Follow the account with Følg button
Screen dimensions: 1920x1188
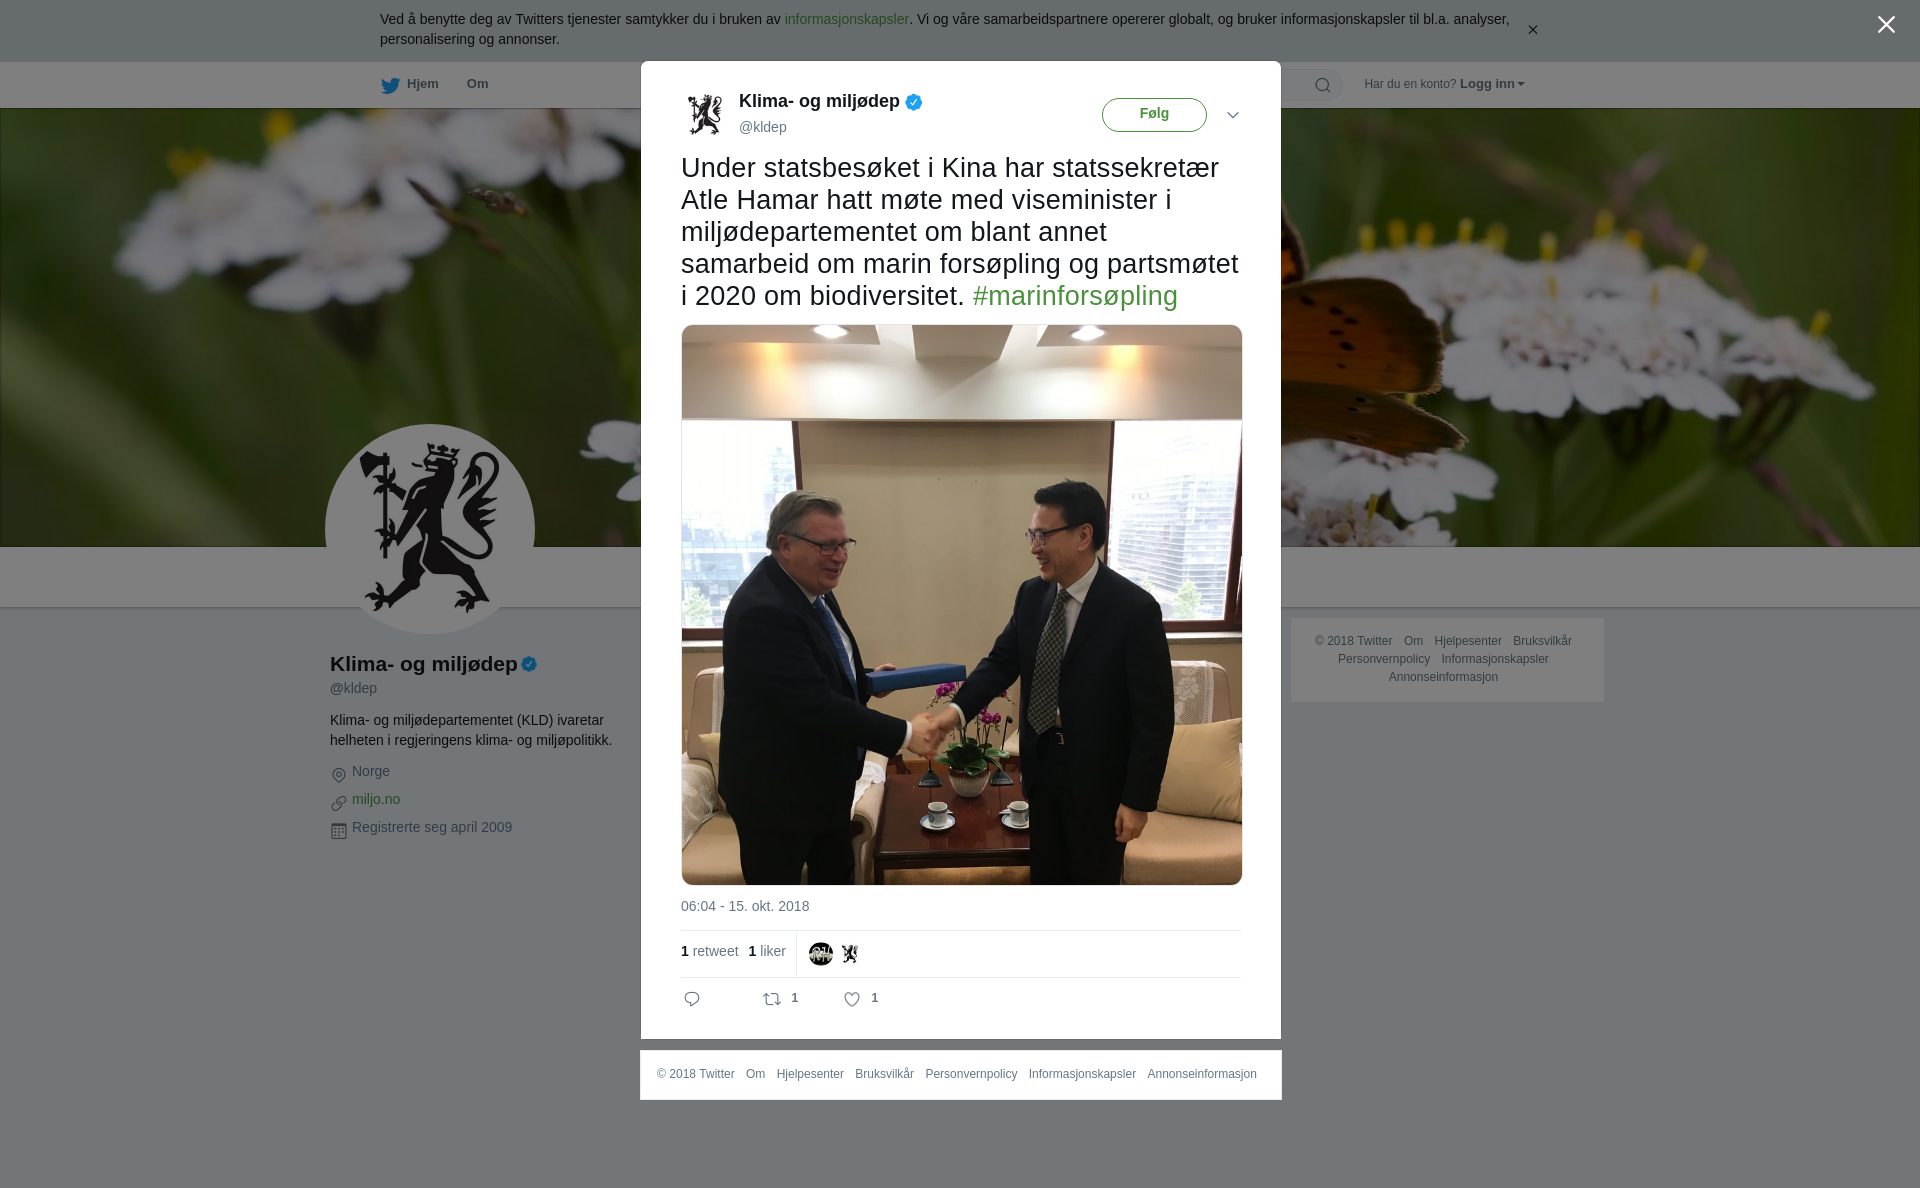pos(1154,115)
